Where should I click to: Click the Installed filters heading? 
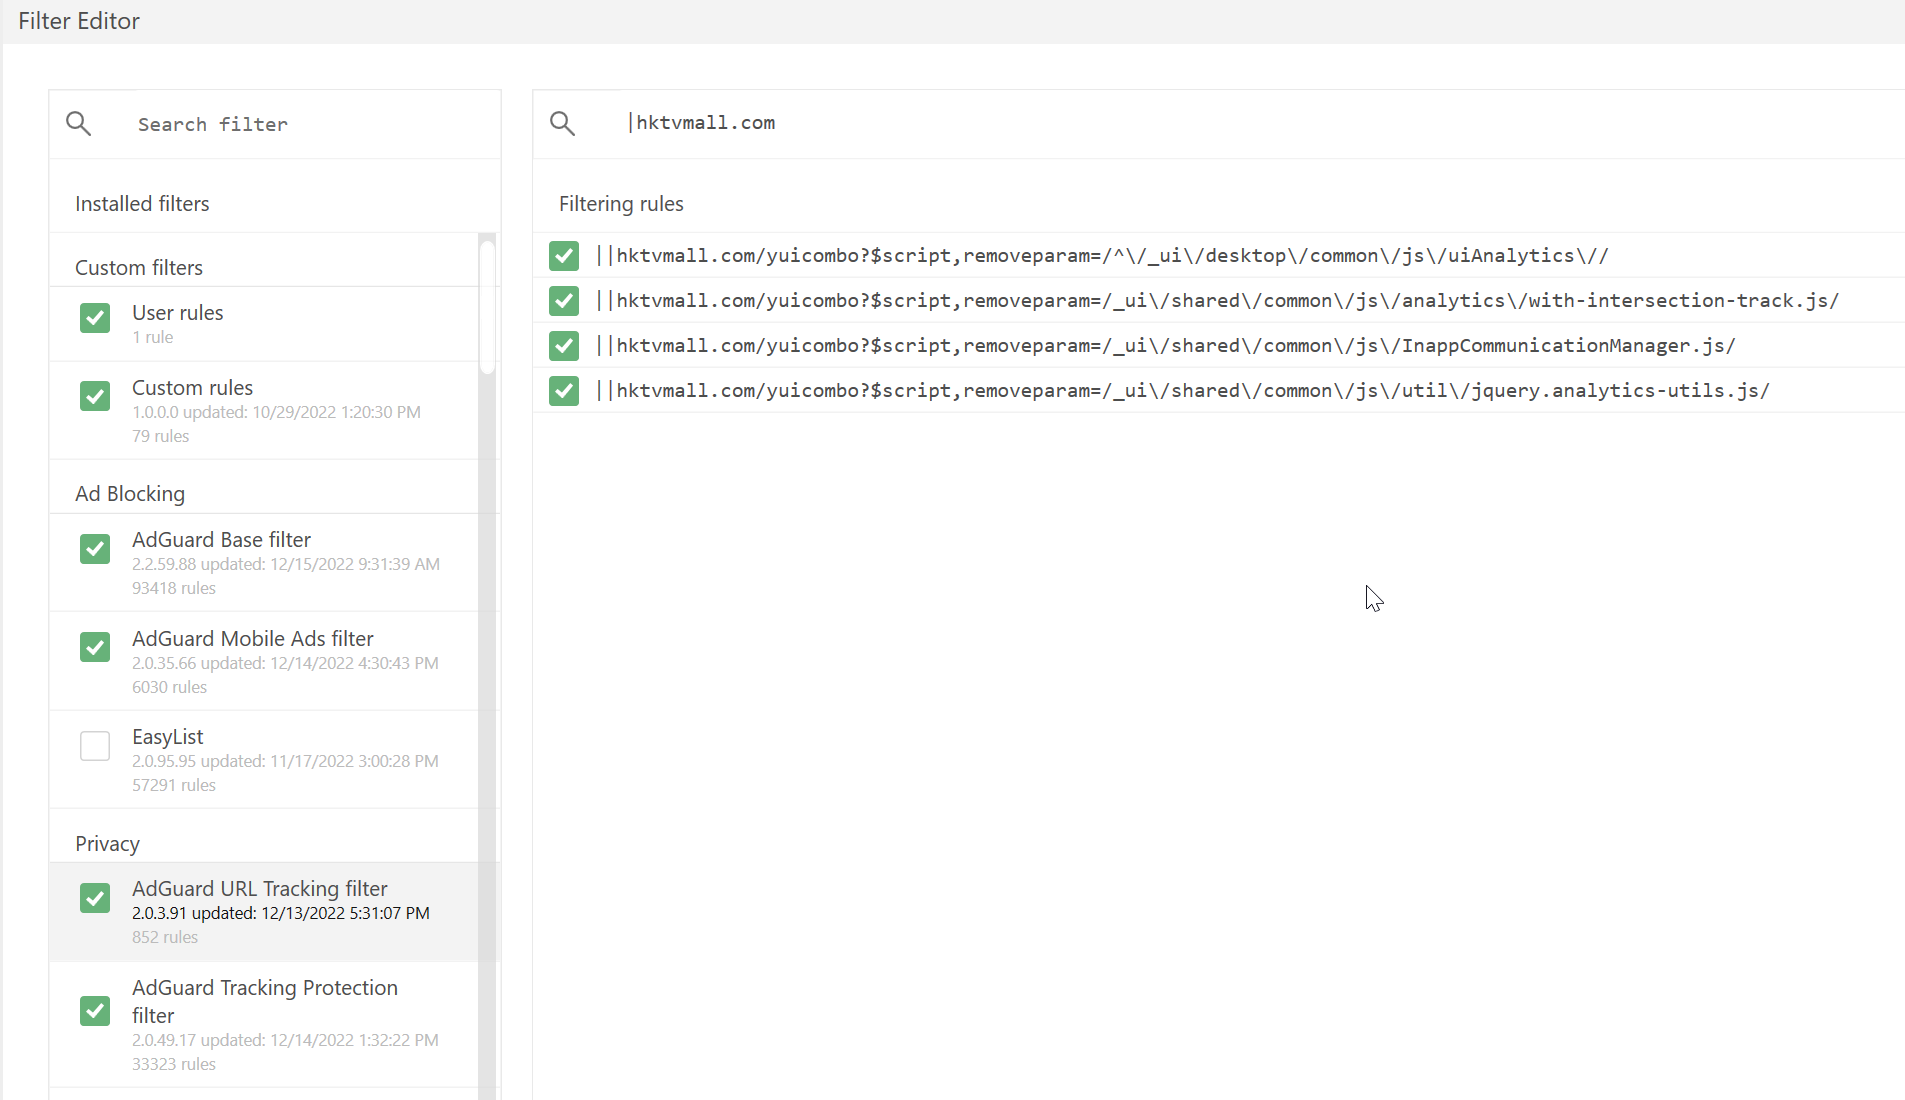142,204
